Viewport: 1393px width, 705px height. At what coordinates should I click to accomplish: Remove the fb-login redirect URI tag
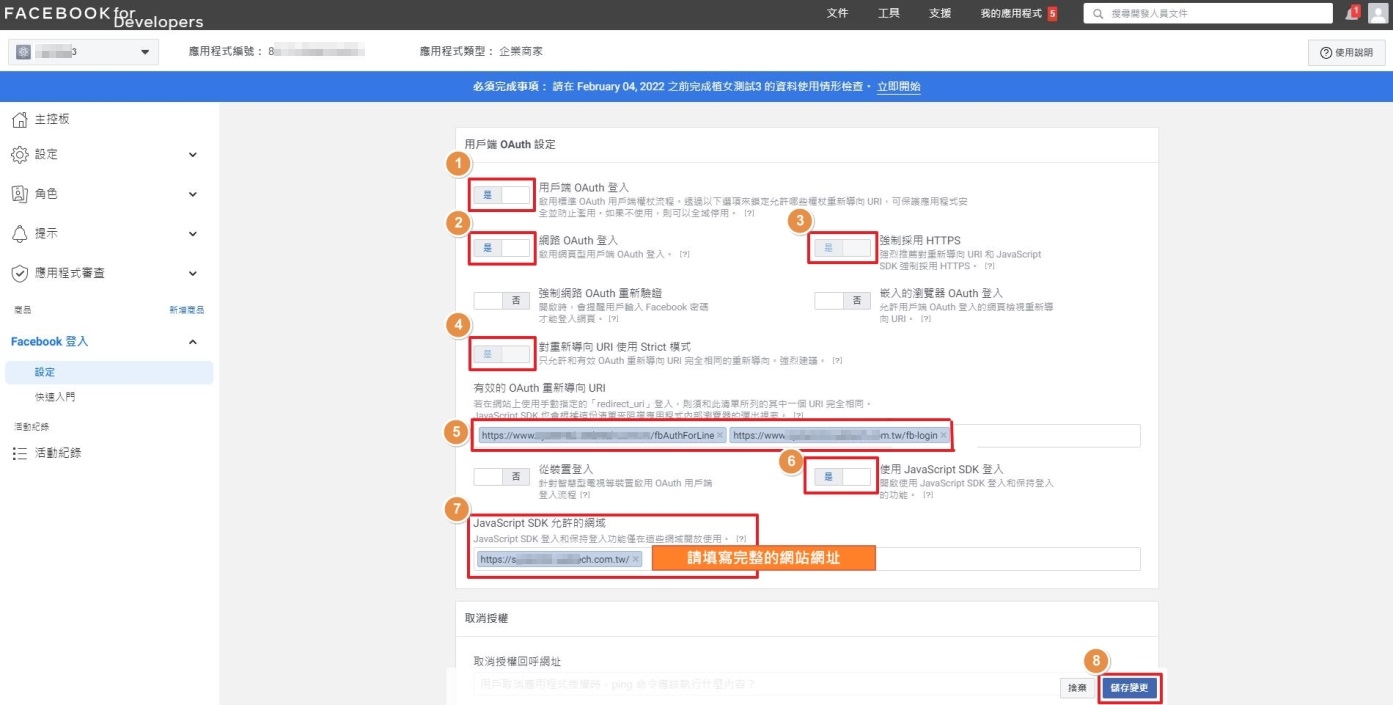943,436
